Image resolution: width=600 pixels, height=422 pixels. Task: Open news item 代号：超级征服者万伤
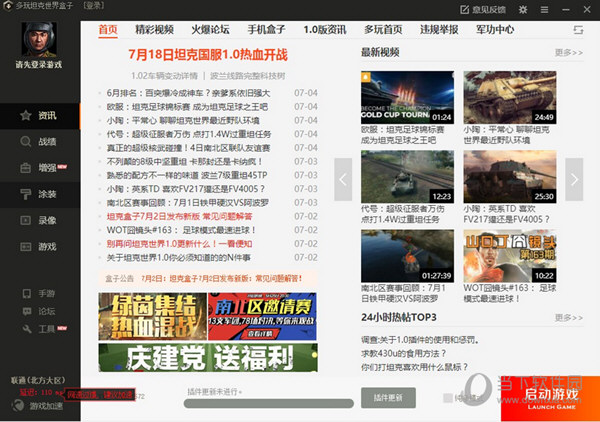pos(189,134)
